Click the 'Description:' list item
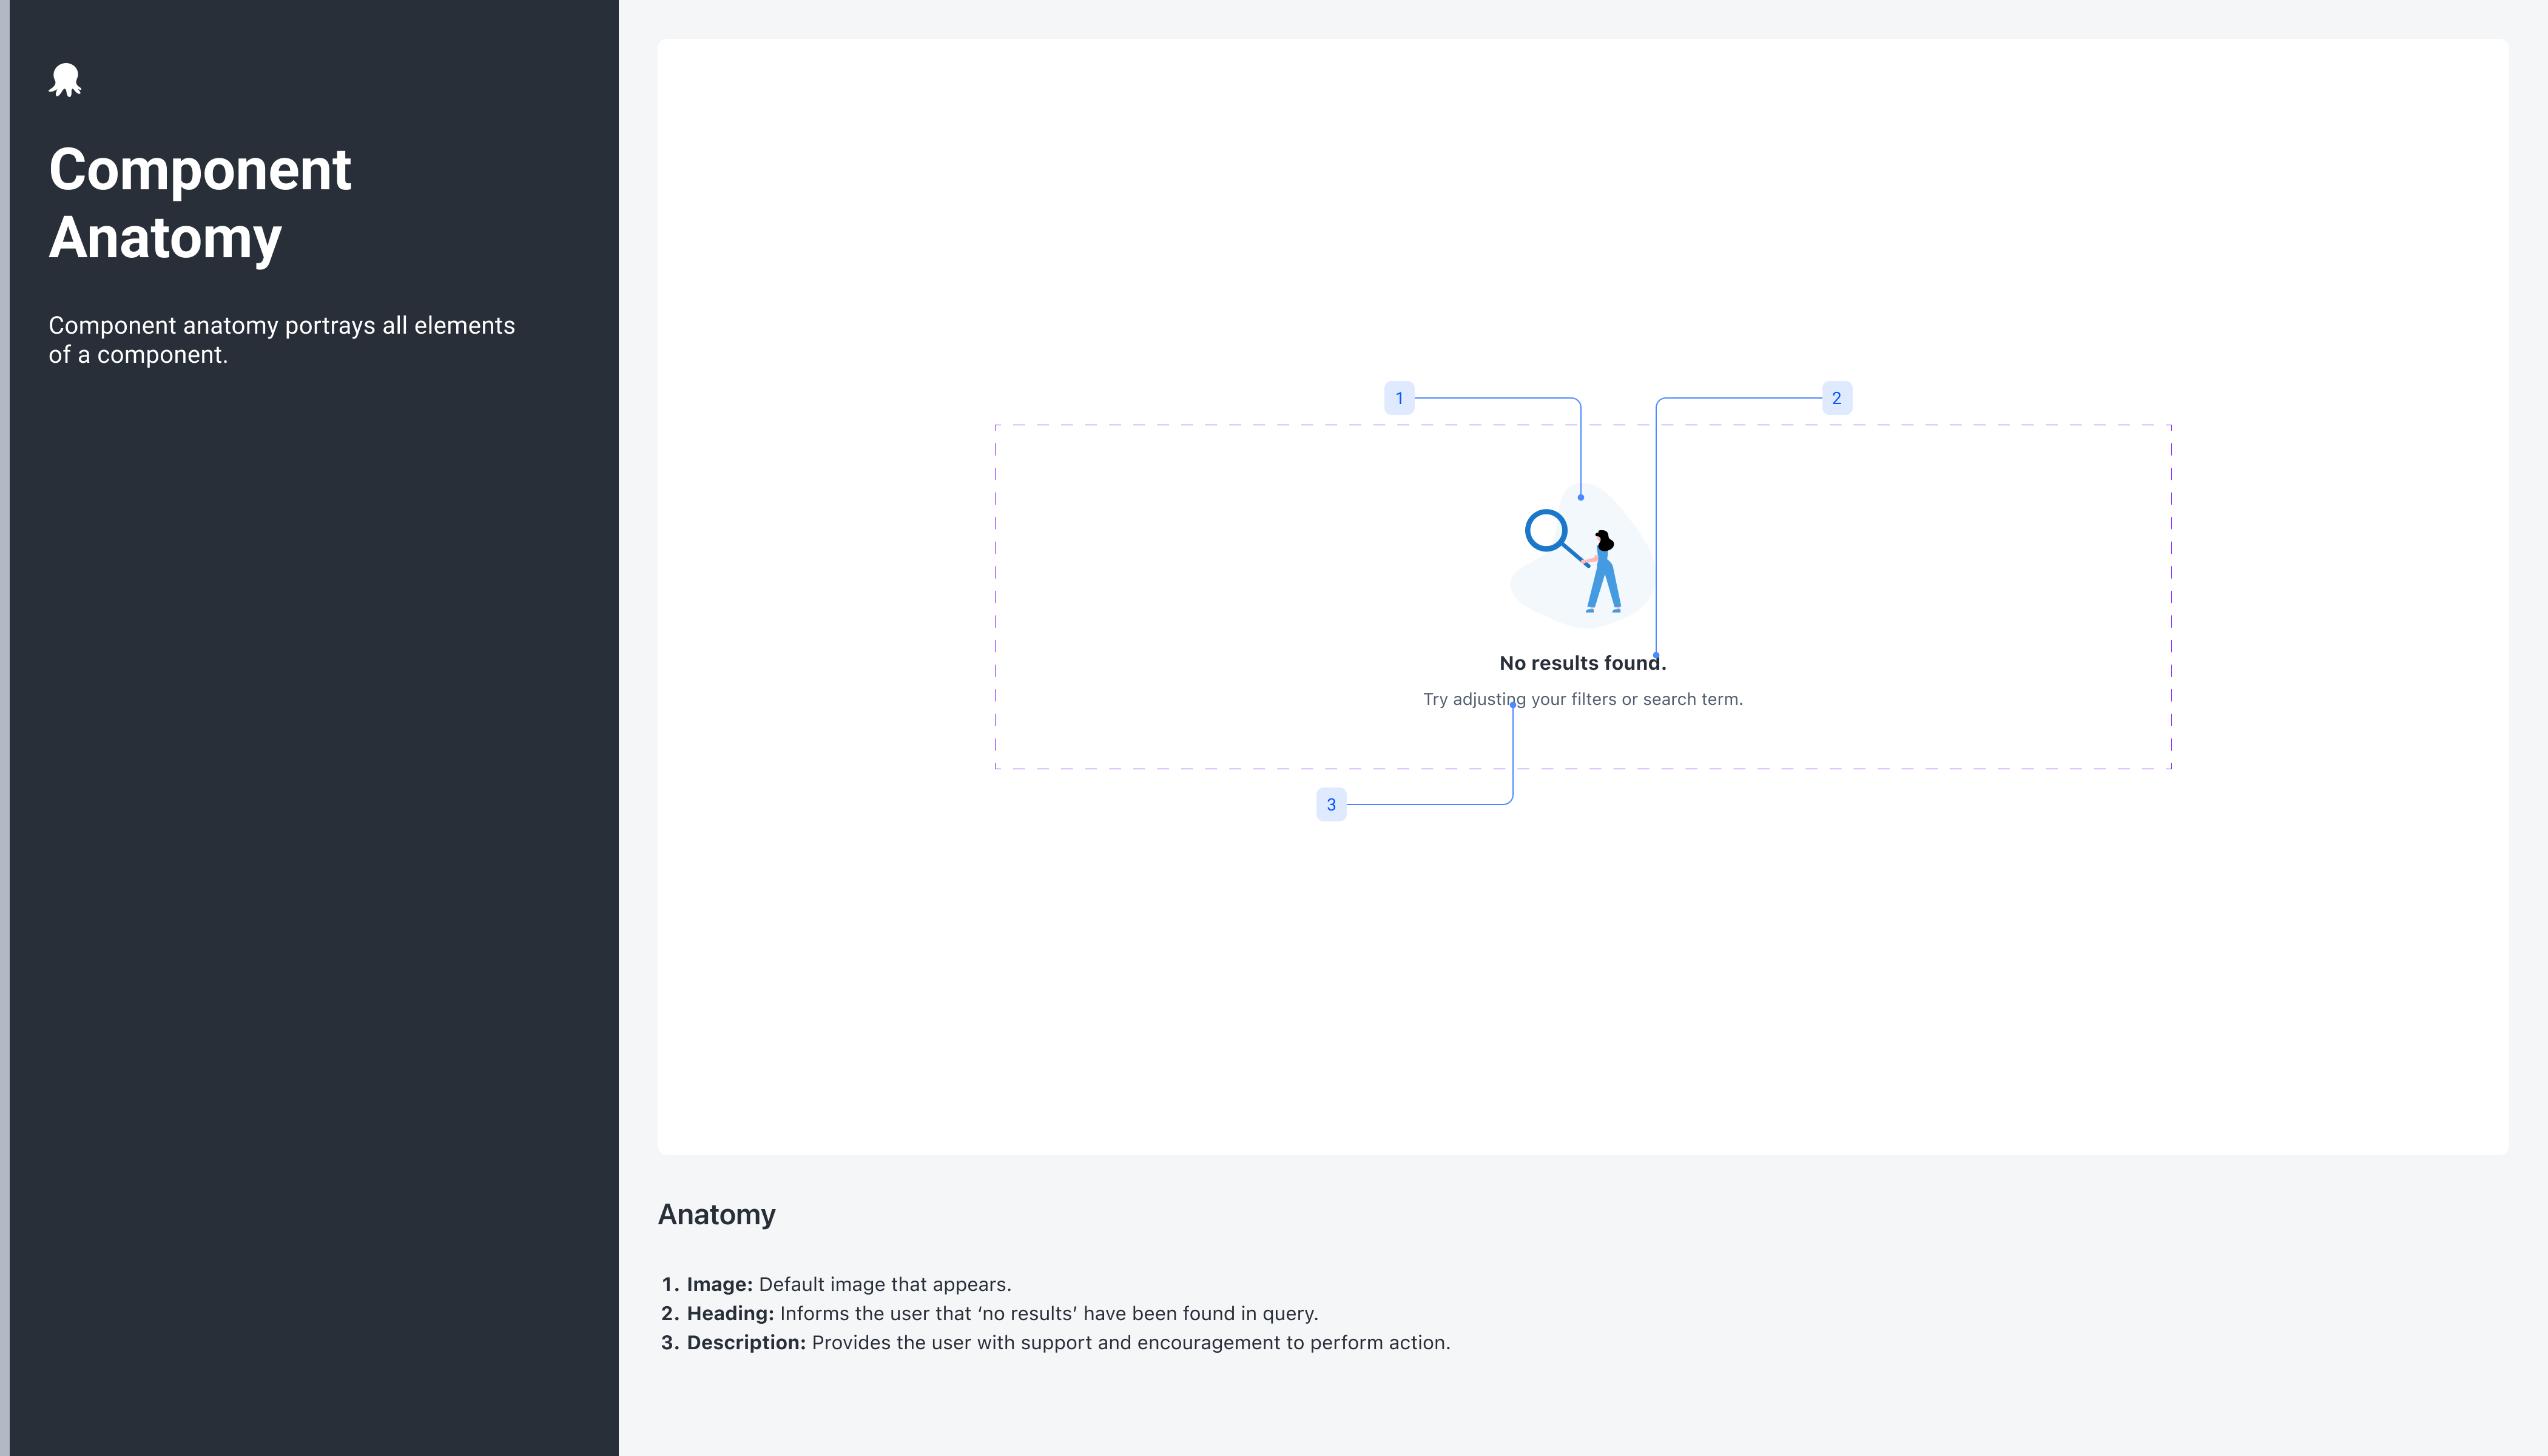The image size is (2548, 1456). pyautogui.click(x=1067, y=1342)
